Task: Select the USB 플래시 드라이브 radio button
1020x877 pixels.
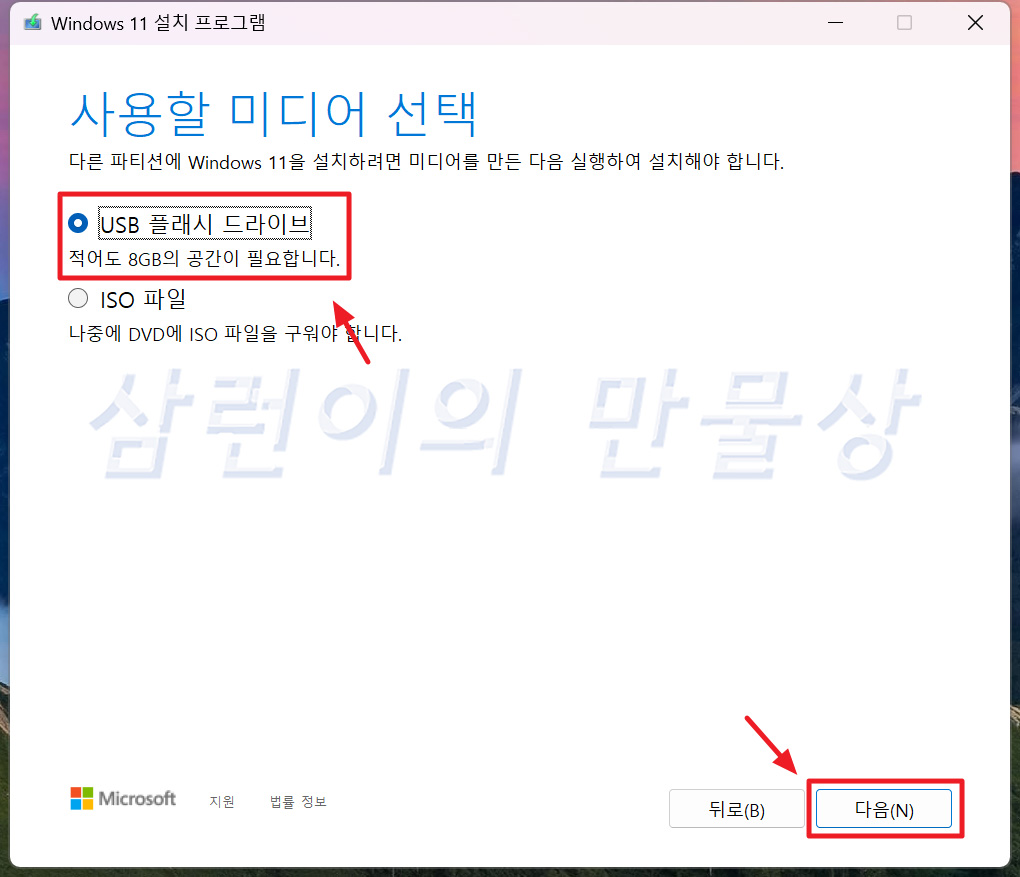Action: click(x=78, y=224)
